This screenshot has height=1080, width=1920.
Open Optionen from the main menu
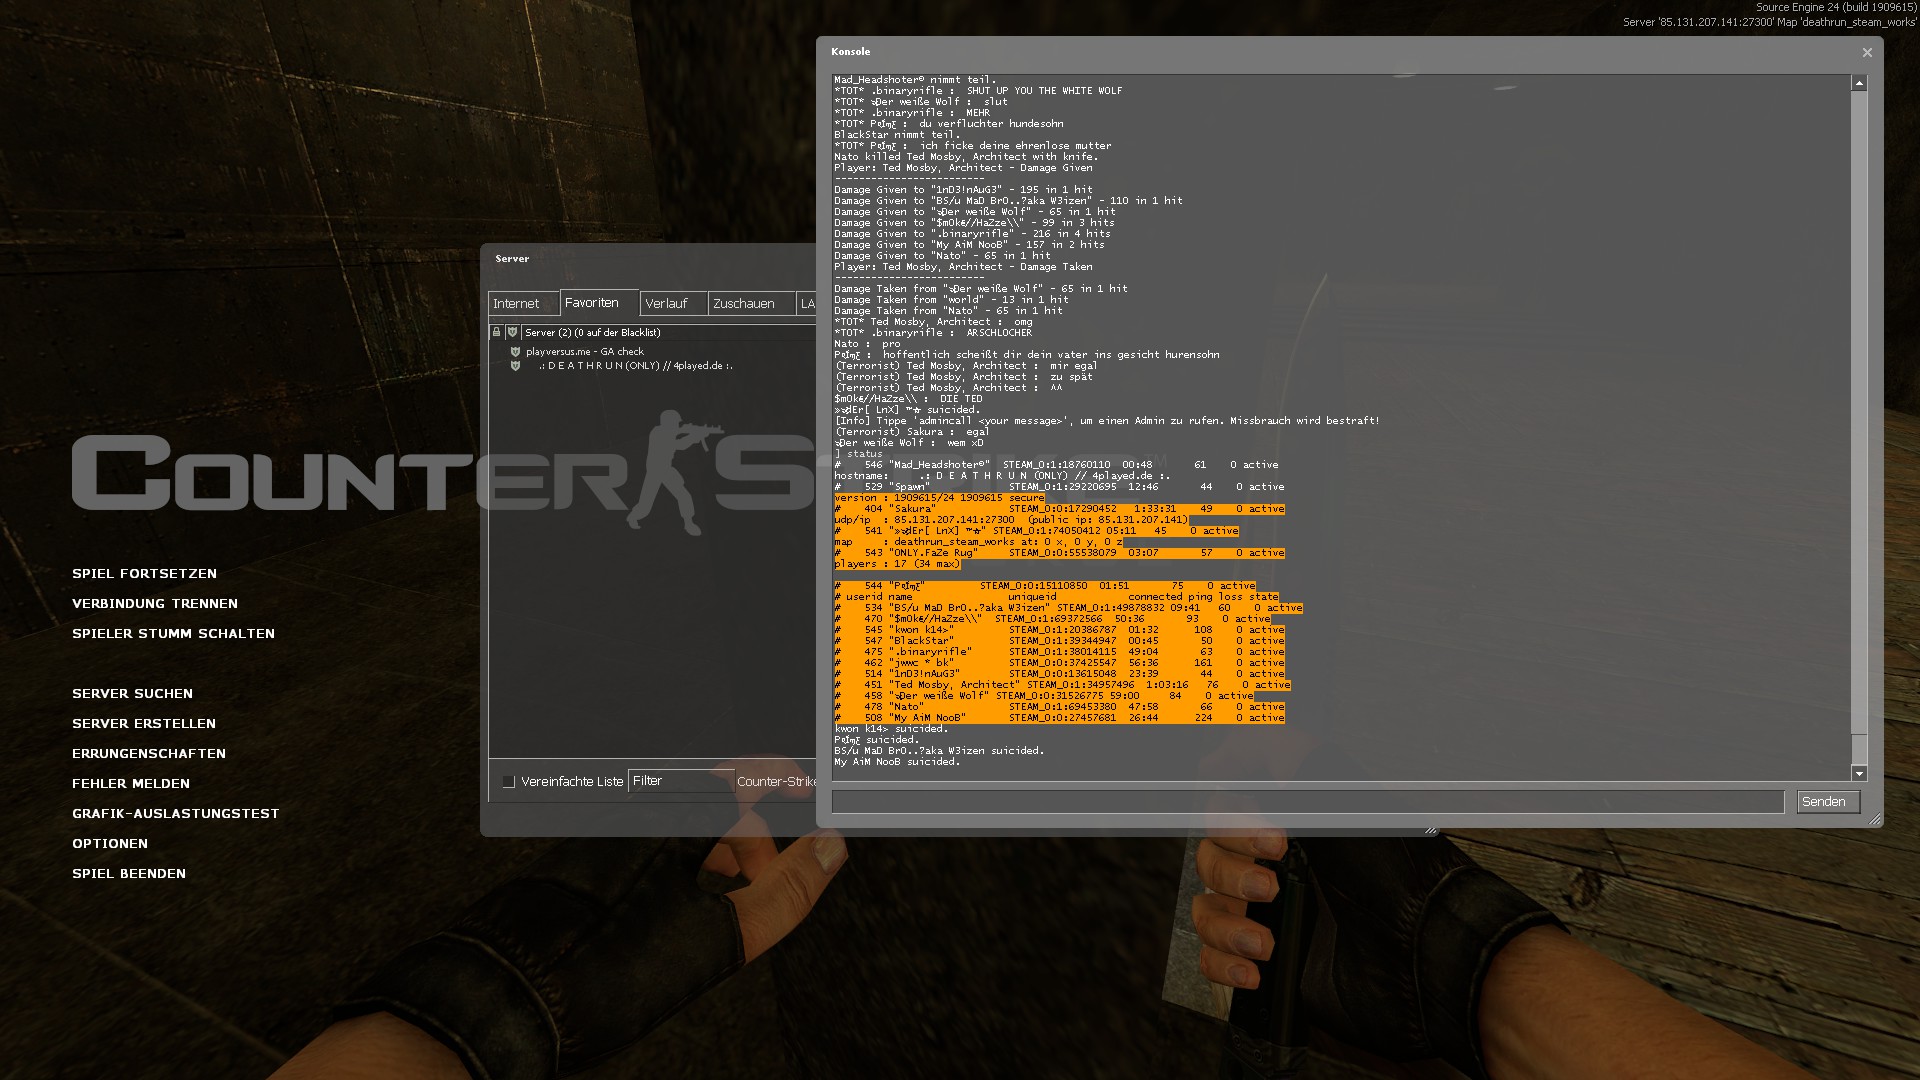coord(110,844)
